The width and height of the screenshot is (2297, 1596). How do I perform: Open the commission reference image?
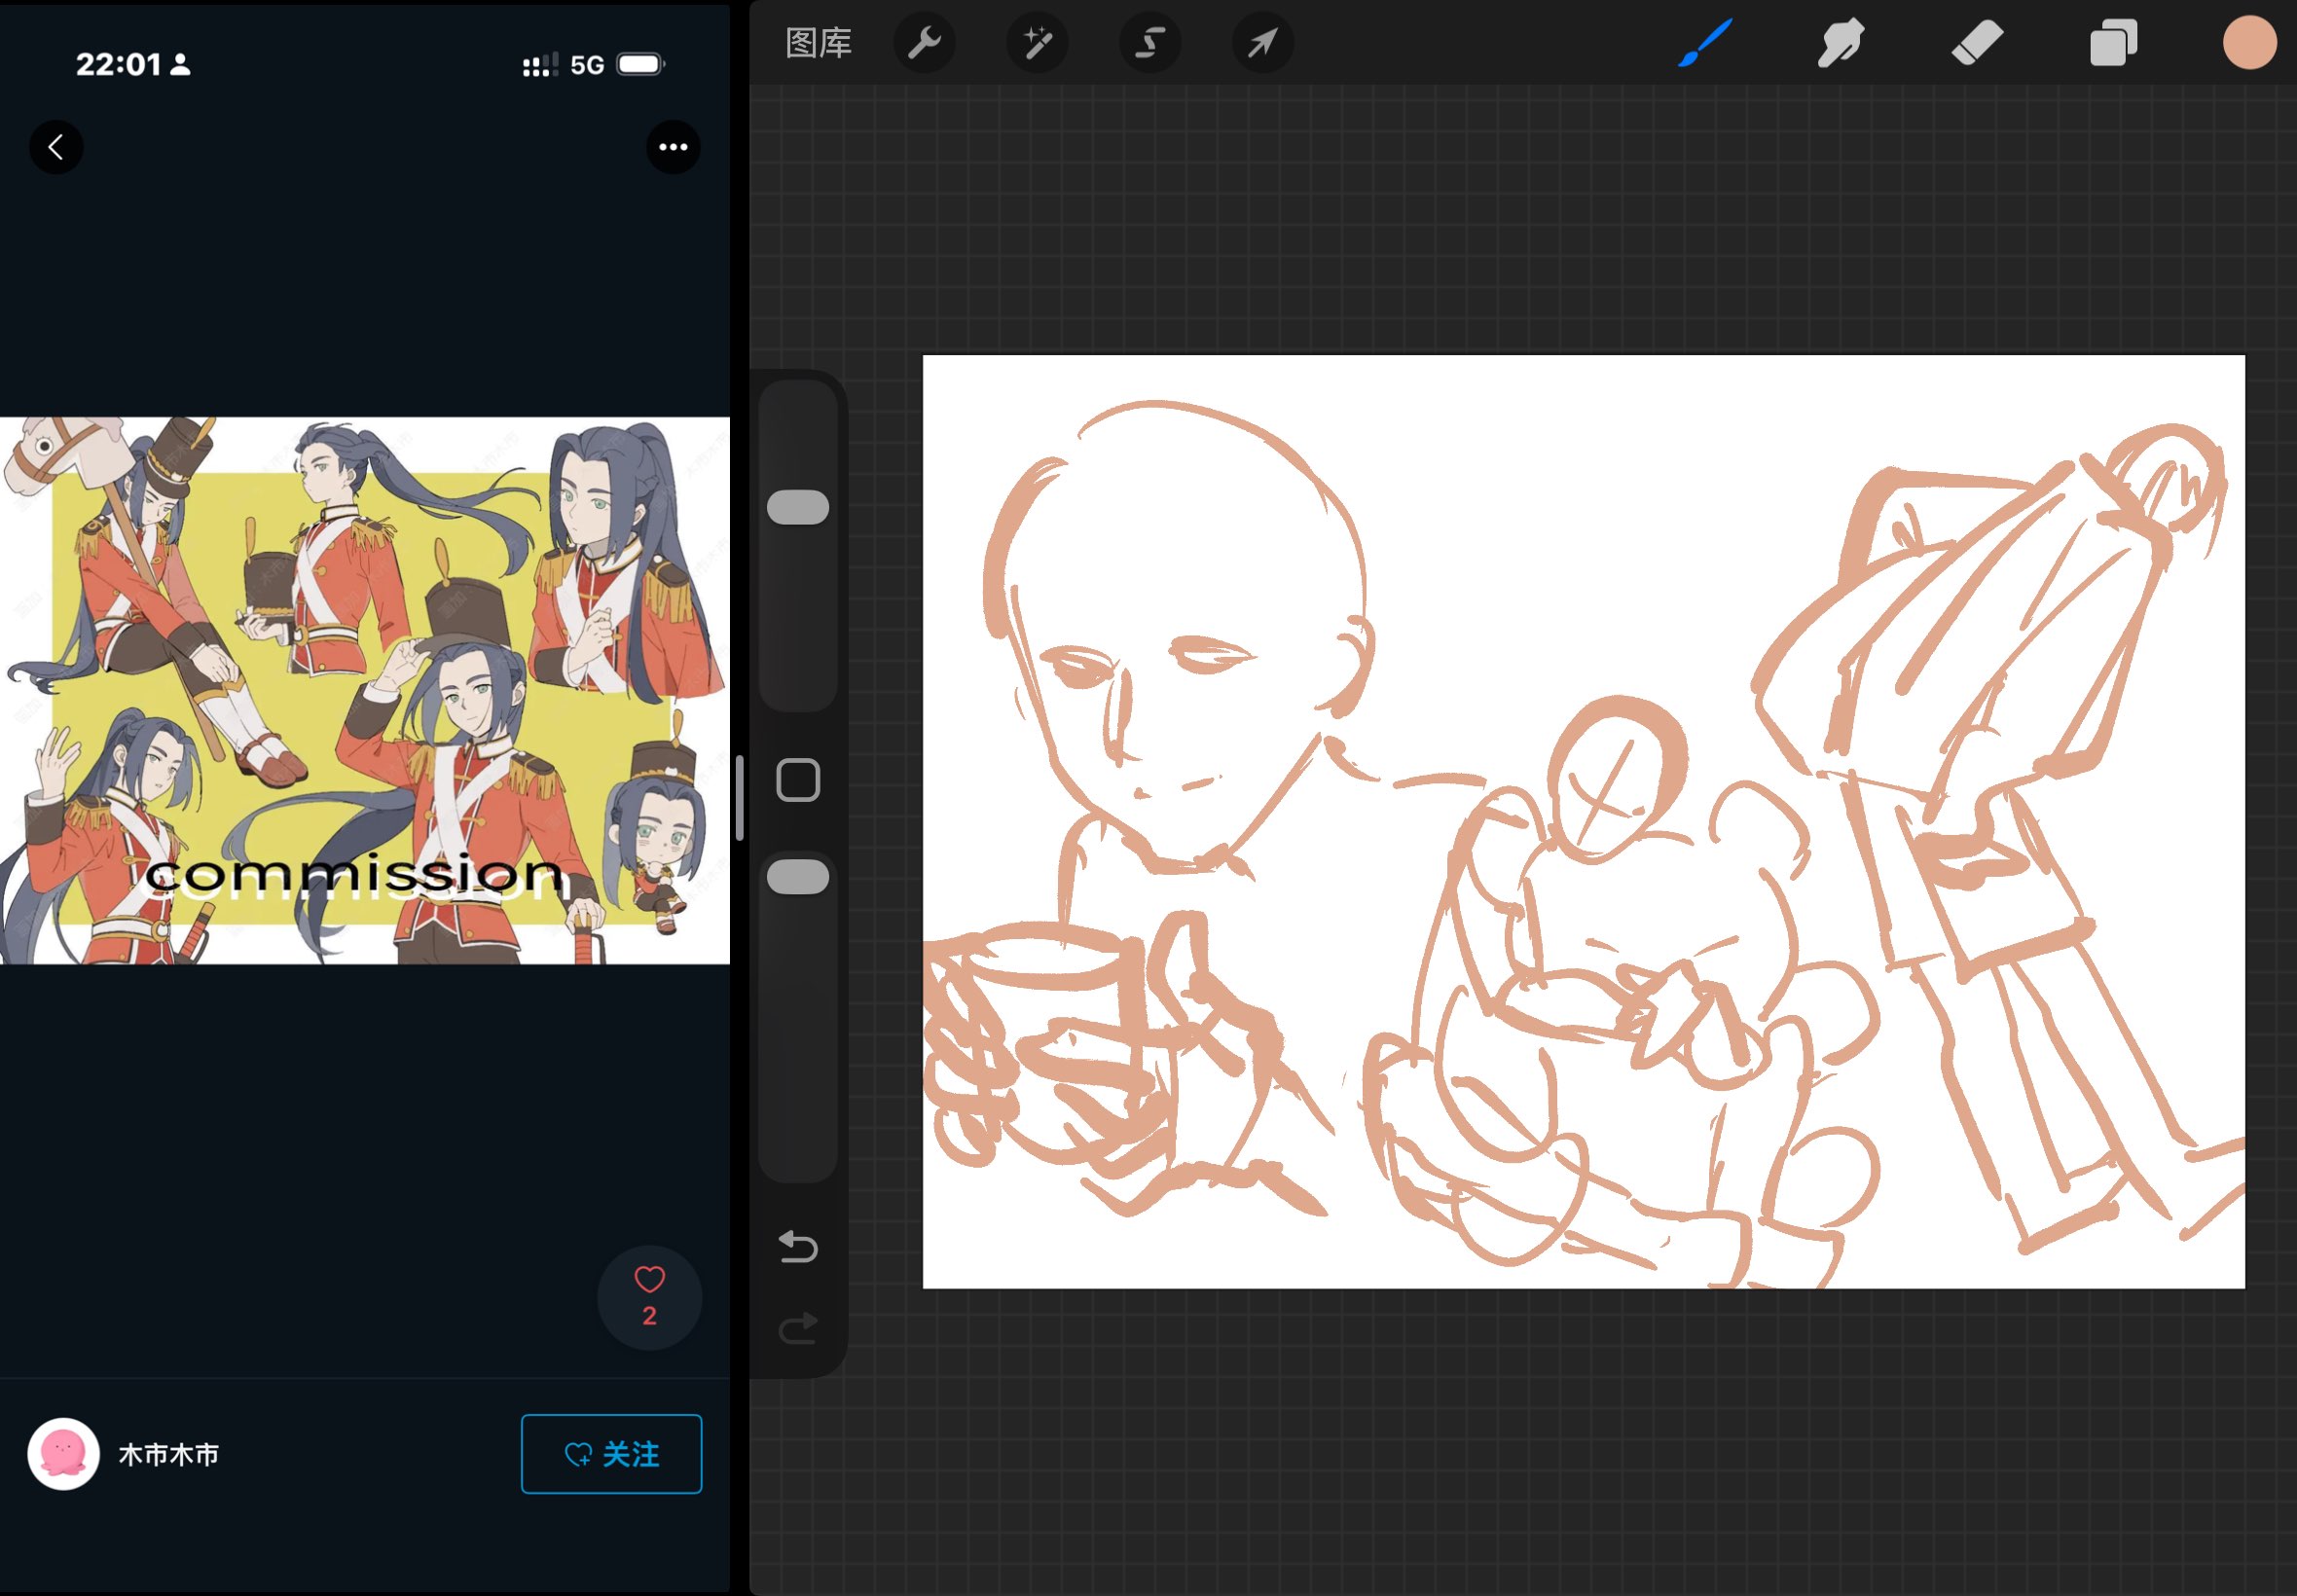(x=365, y=690)
